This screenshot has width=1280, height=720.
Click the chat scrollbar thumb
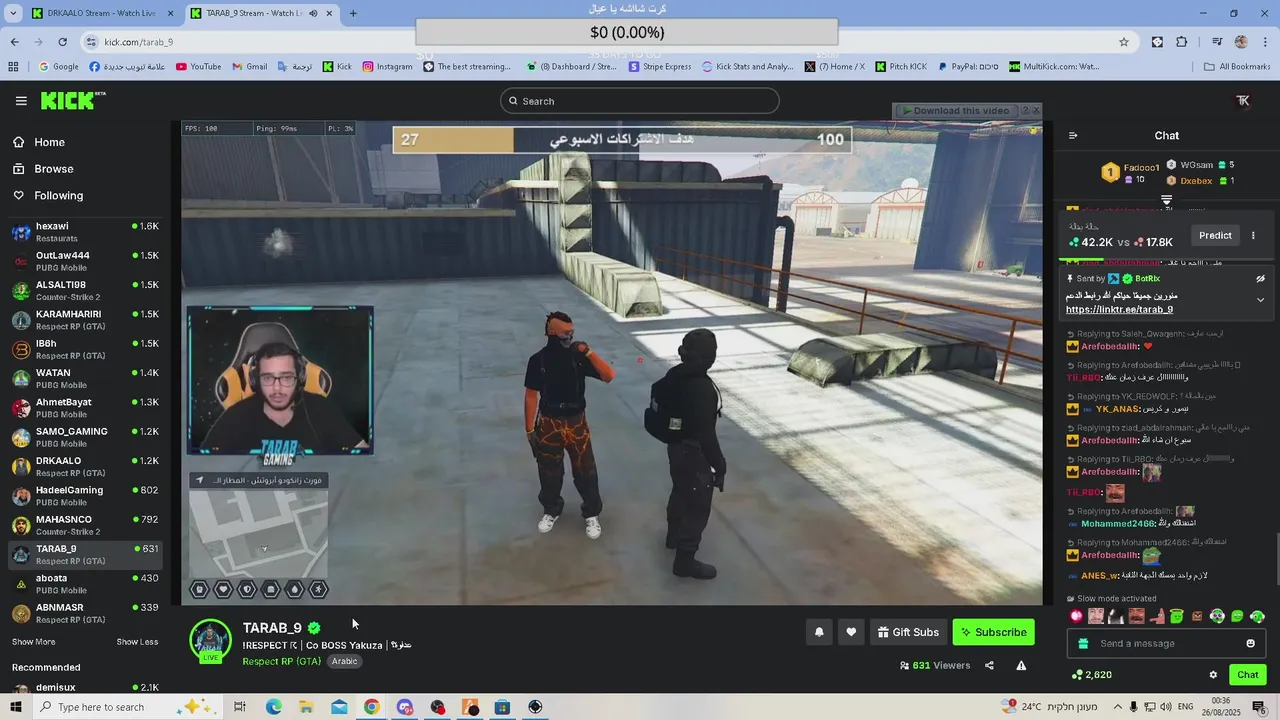[x=1276, y=560]
